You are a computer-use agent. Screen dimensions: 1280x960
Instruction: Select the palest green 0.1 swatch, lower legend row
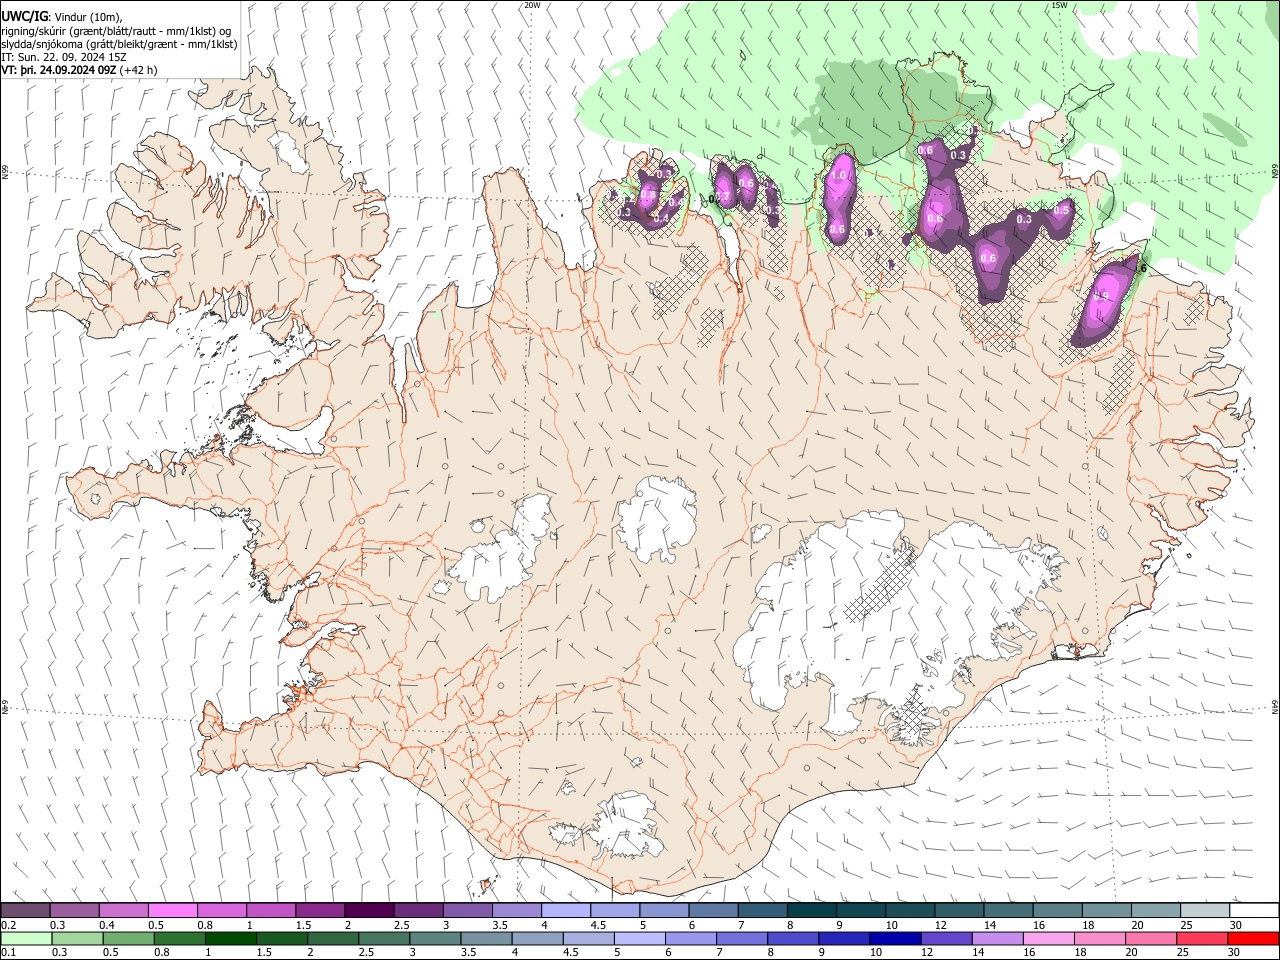pyautogui.click(x=28, y=938)
